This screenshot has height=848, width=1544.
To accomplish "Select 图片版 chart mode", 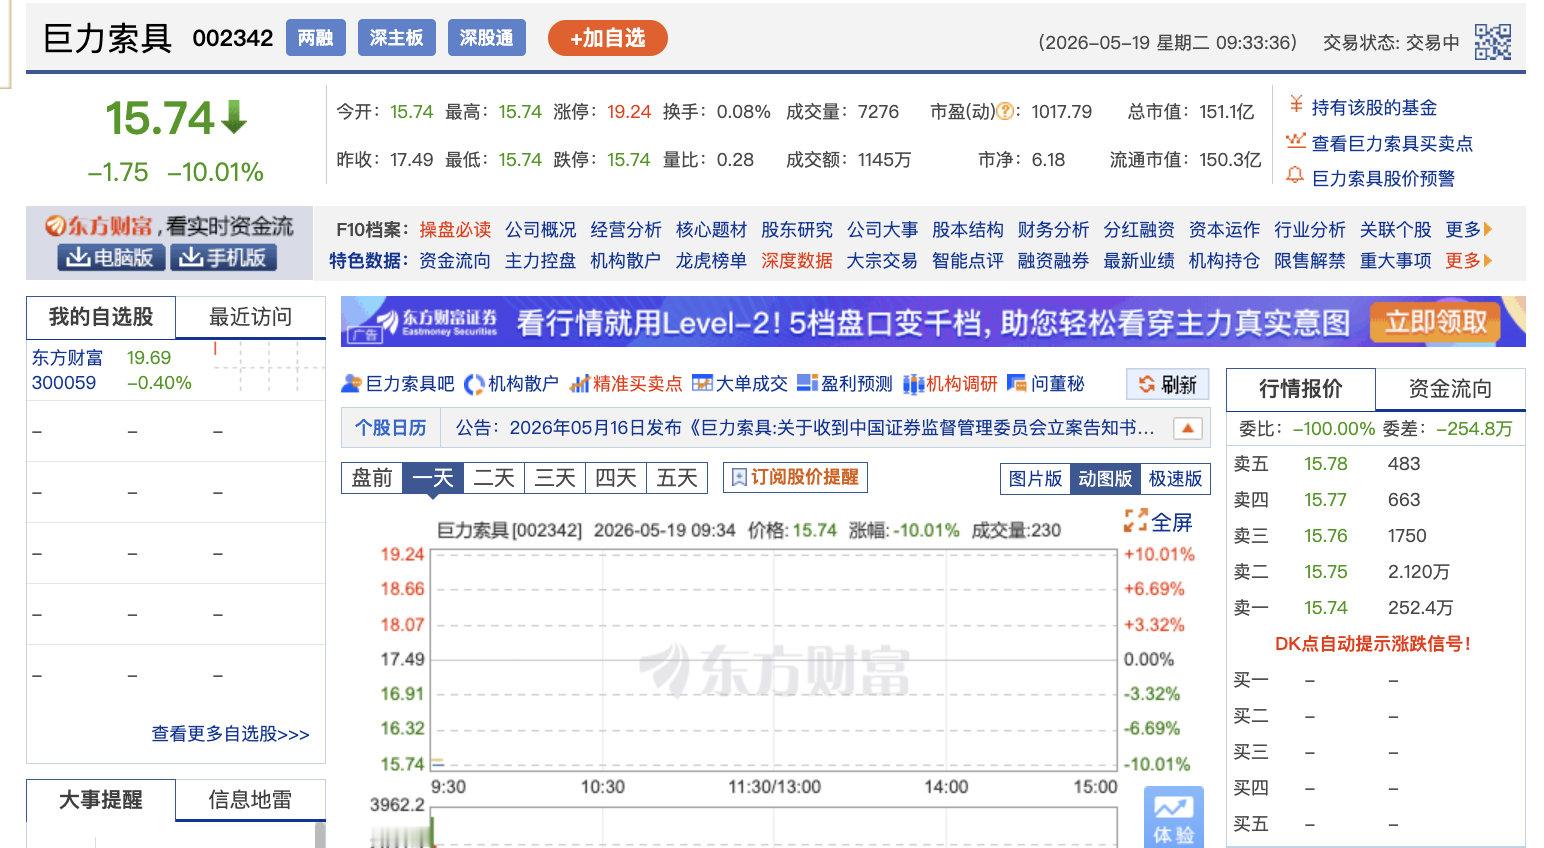I will pyautogui.click(x=1035, y=479).
